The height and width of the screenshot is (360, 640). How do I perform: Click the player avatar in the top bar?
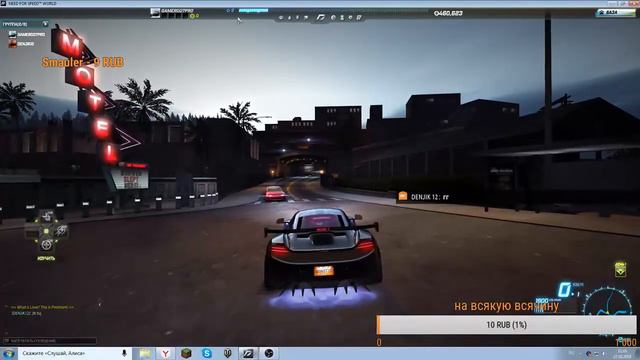155,13
